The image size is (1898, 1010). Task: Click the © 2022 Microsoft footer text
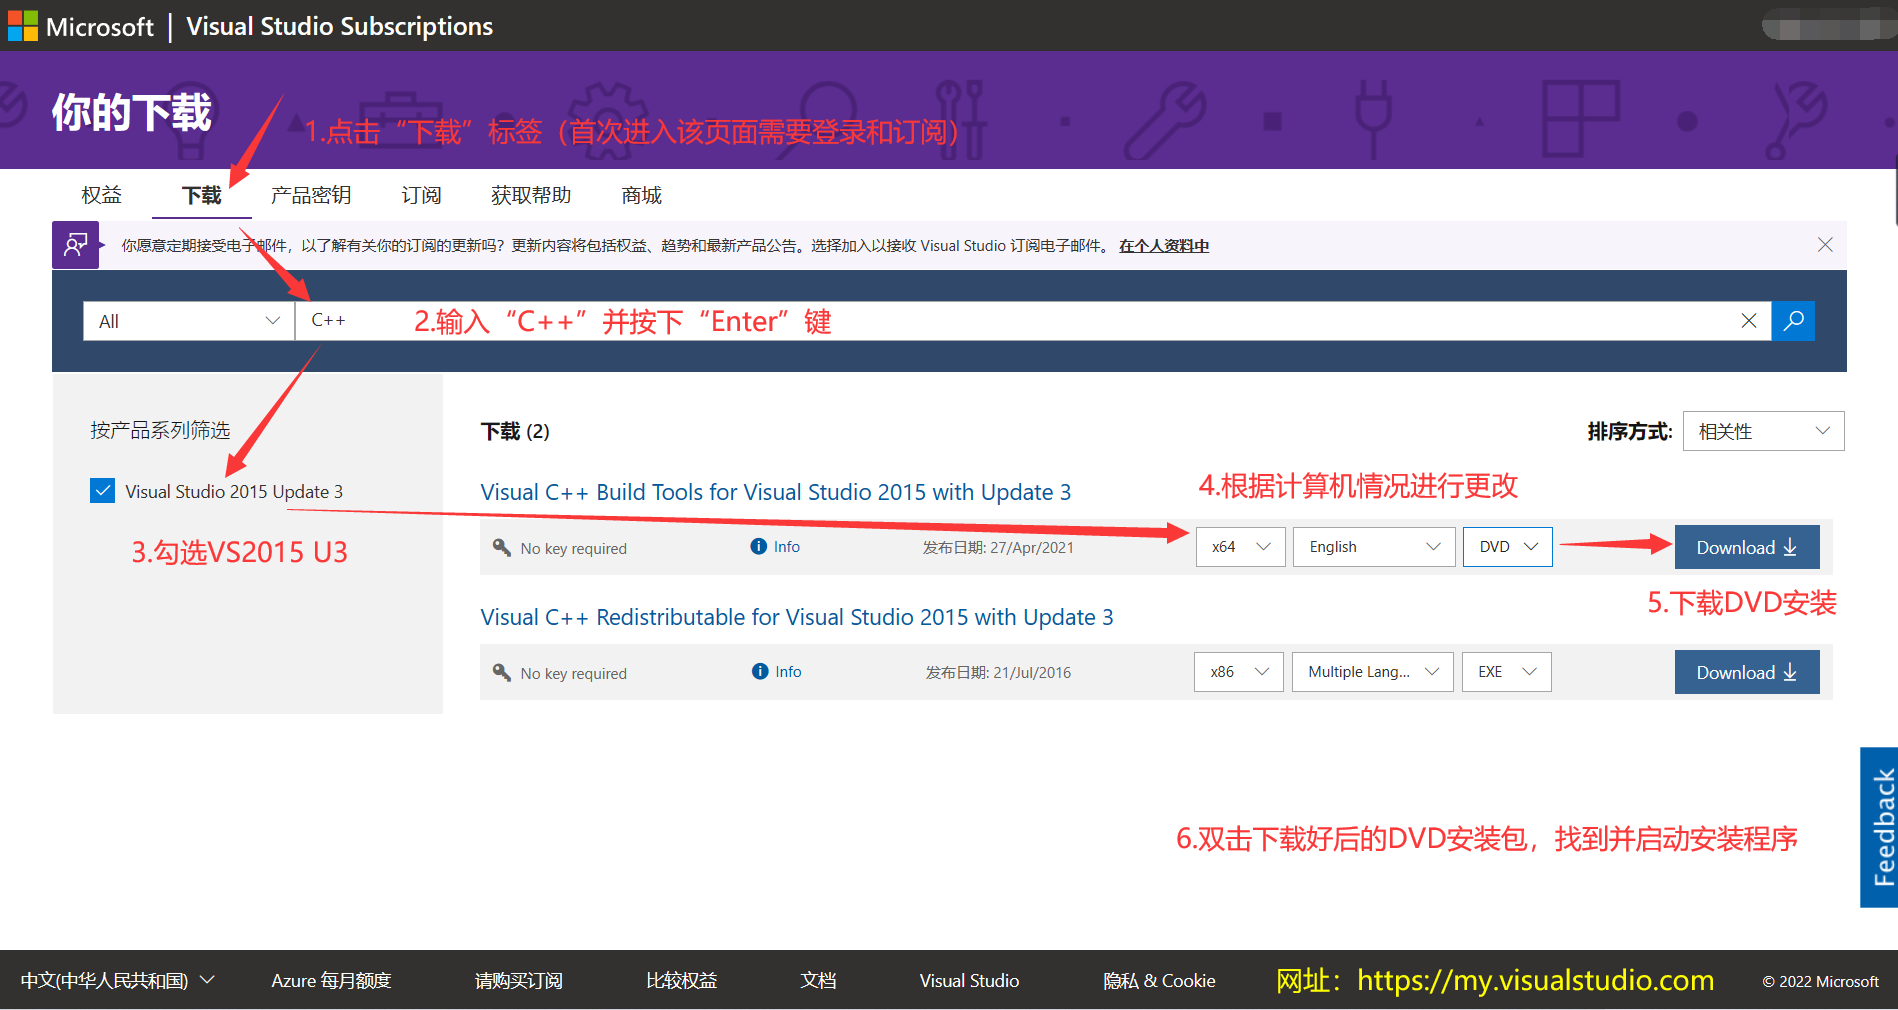[x=1820, y=981]
